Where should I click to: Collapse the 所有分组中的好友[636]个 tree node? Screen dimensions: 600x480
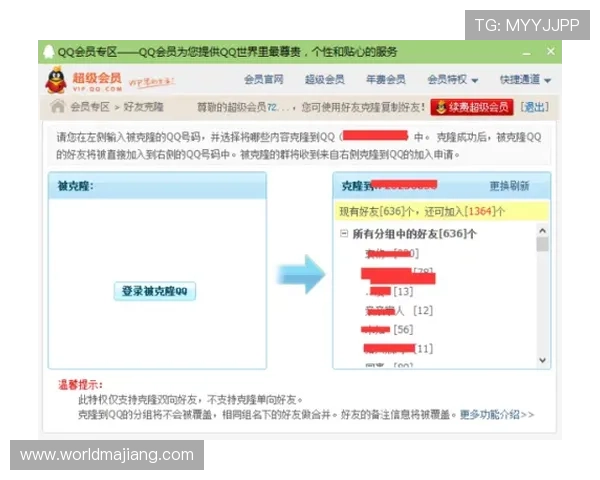pos(344,233)
